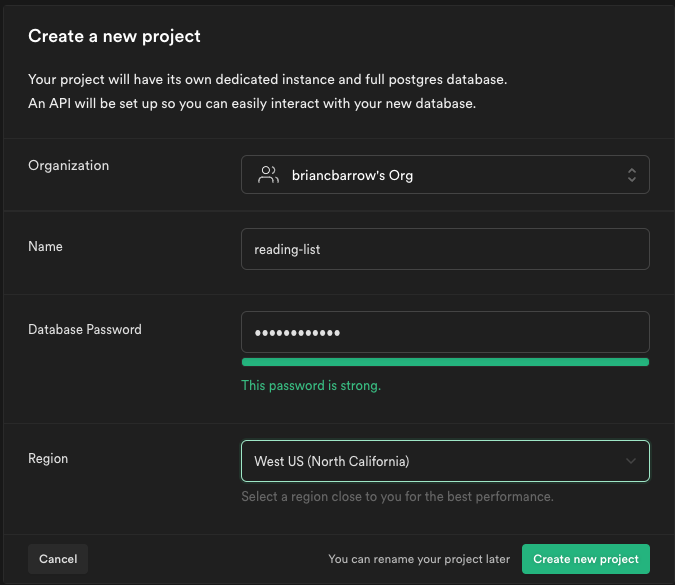Click the Cancel button
This screenshot has height=585, width=675.
tap(58, 559)
